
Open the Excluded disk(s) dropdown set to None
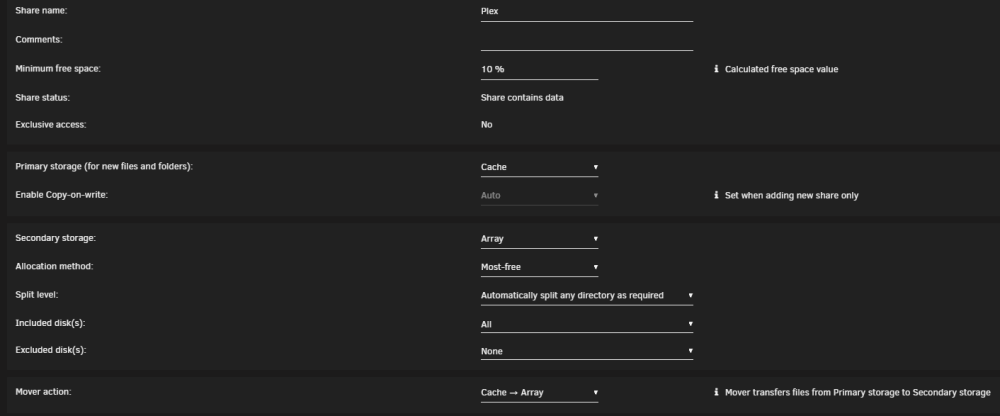587,351
